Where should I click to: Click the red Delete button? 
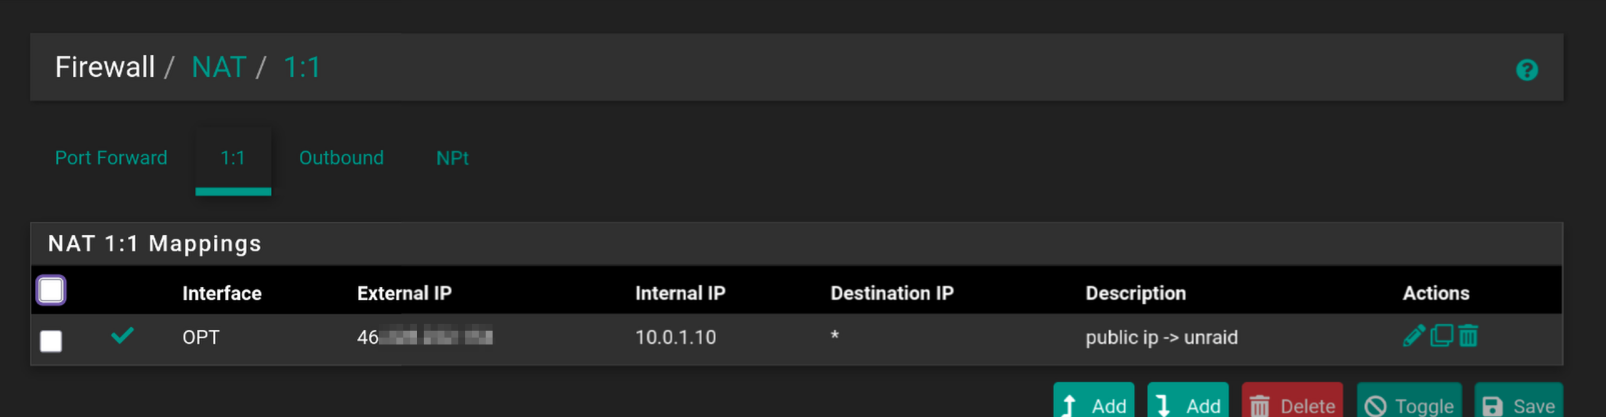pyautogui.click(x=1292, y=400)
